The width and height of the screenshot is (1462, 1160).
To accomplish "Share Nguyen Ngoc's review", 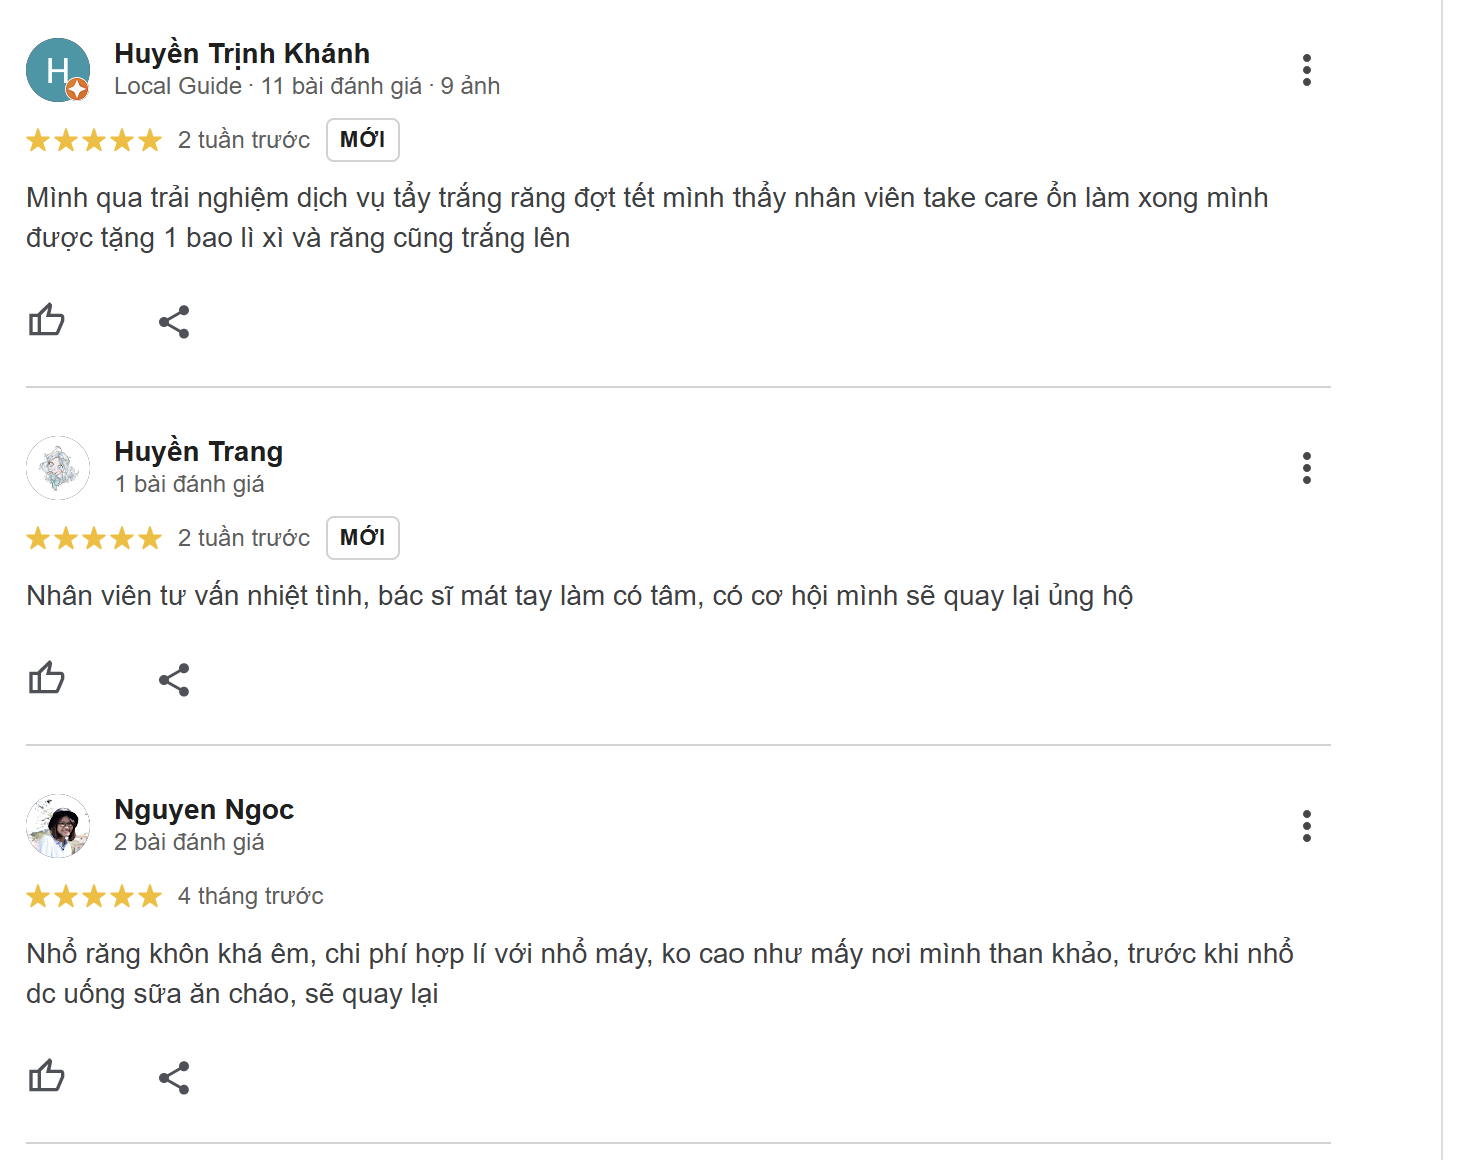I will coord(174,1078).
